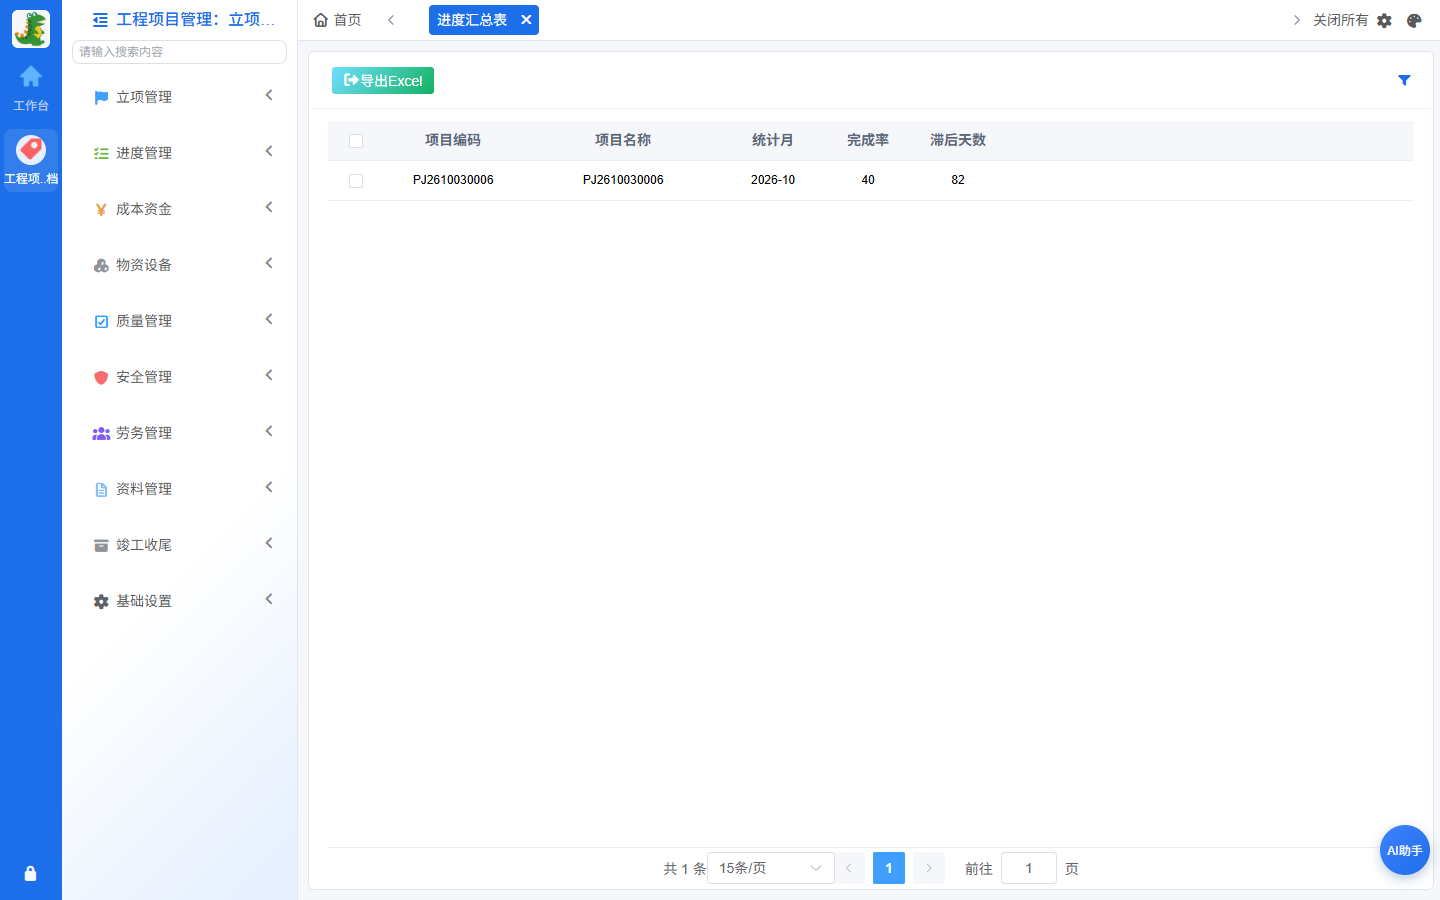The width and height of the screenshot is (1440, 900).
Task: Switch to the 首页 tab
Action: pos(337,20)
